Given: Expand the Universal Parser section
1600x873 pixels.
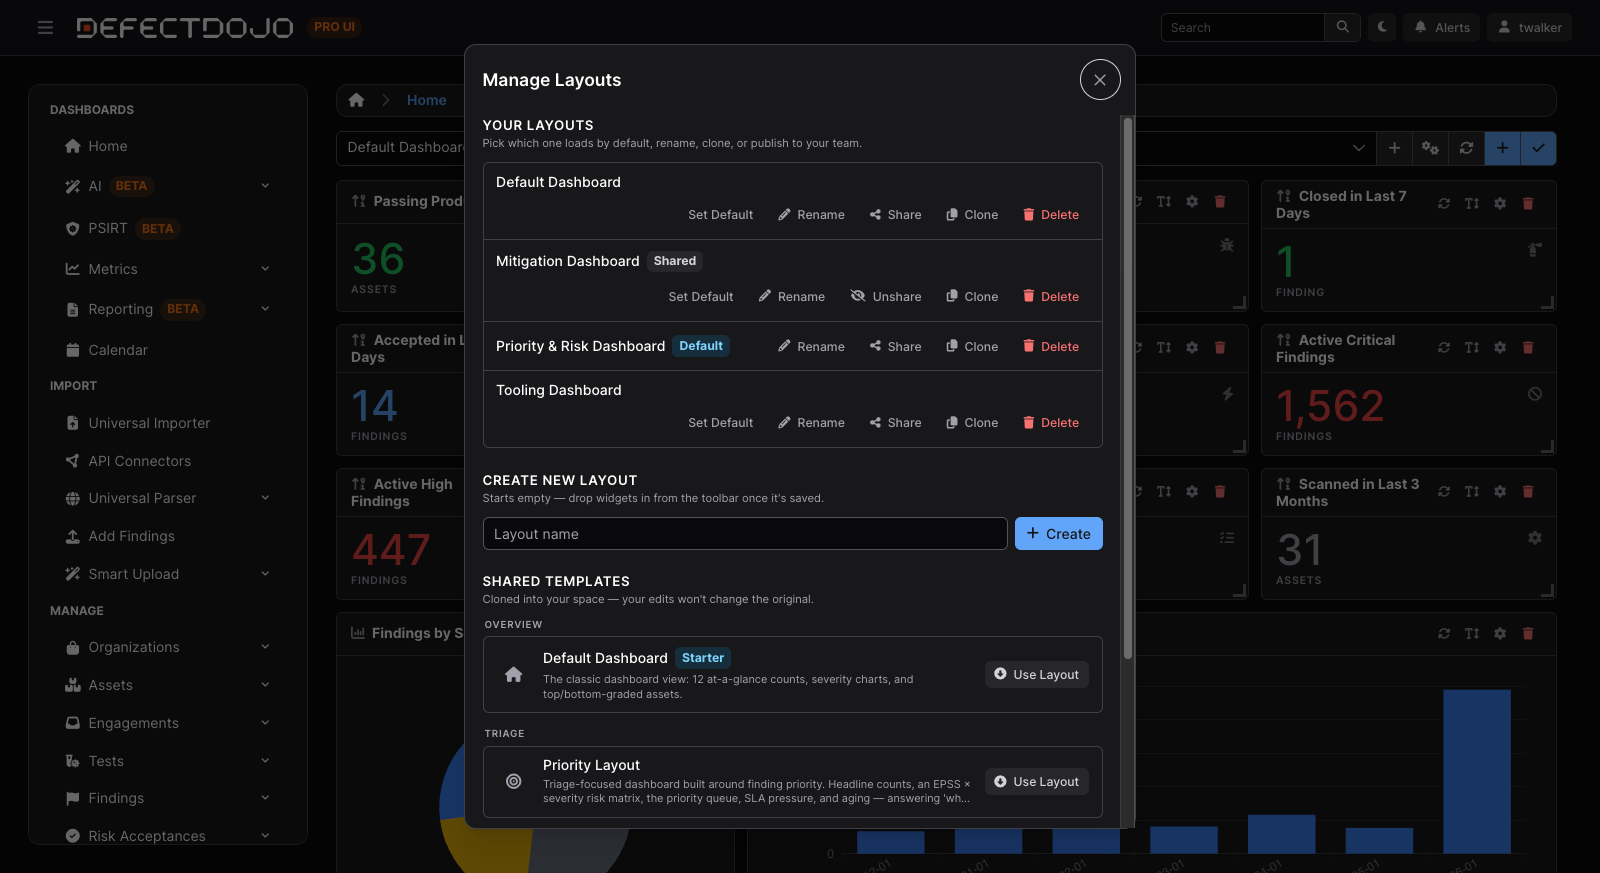Looking at the screenshot, I should point(265,498).
